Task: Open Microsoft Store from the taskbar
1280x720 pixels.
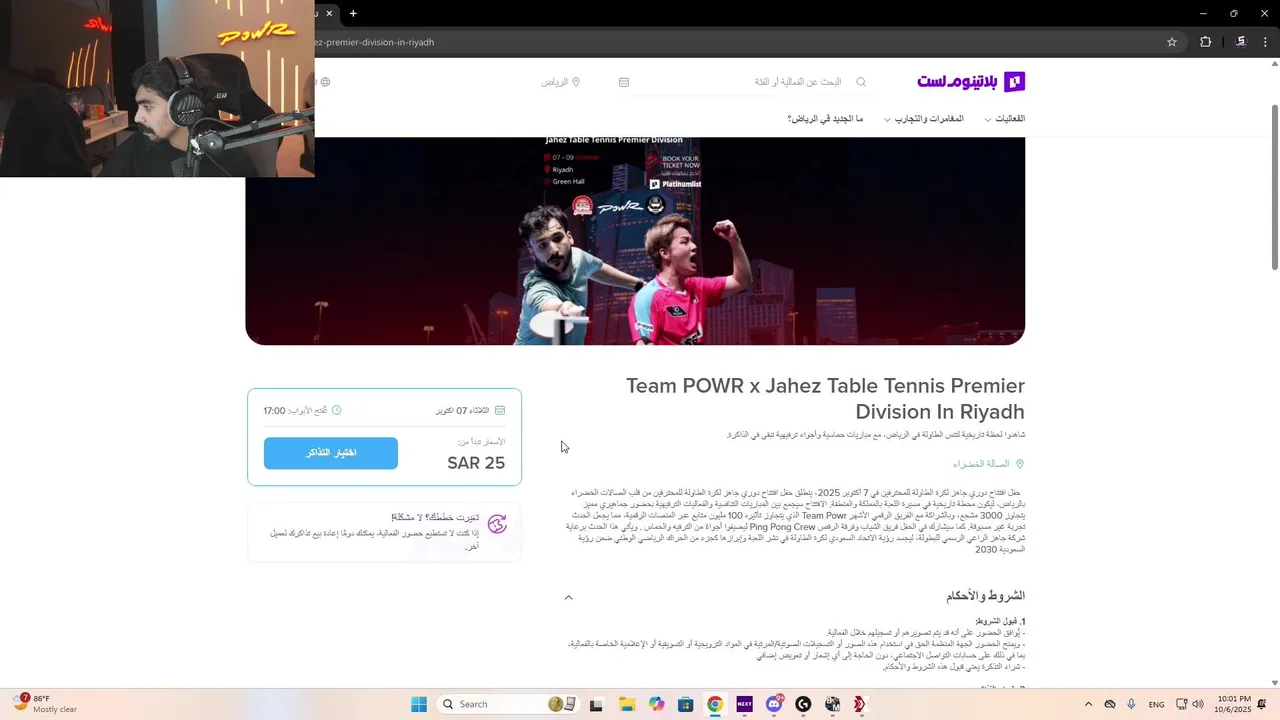Action: coord(685,704)
